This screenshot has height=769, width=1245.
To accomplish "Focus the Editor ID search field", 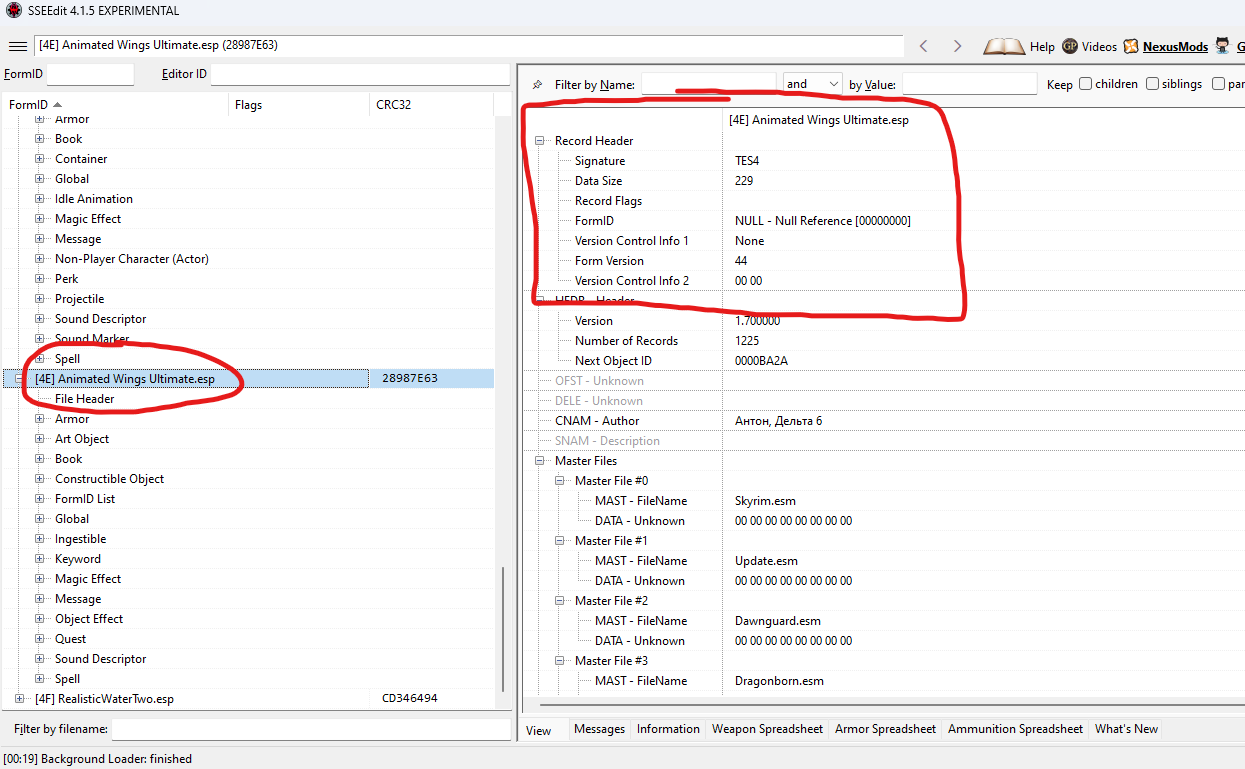I will pyautogui.click(x=360, y=74).
